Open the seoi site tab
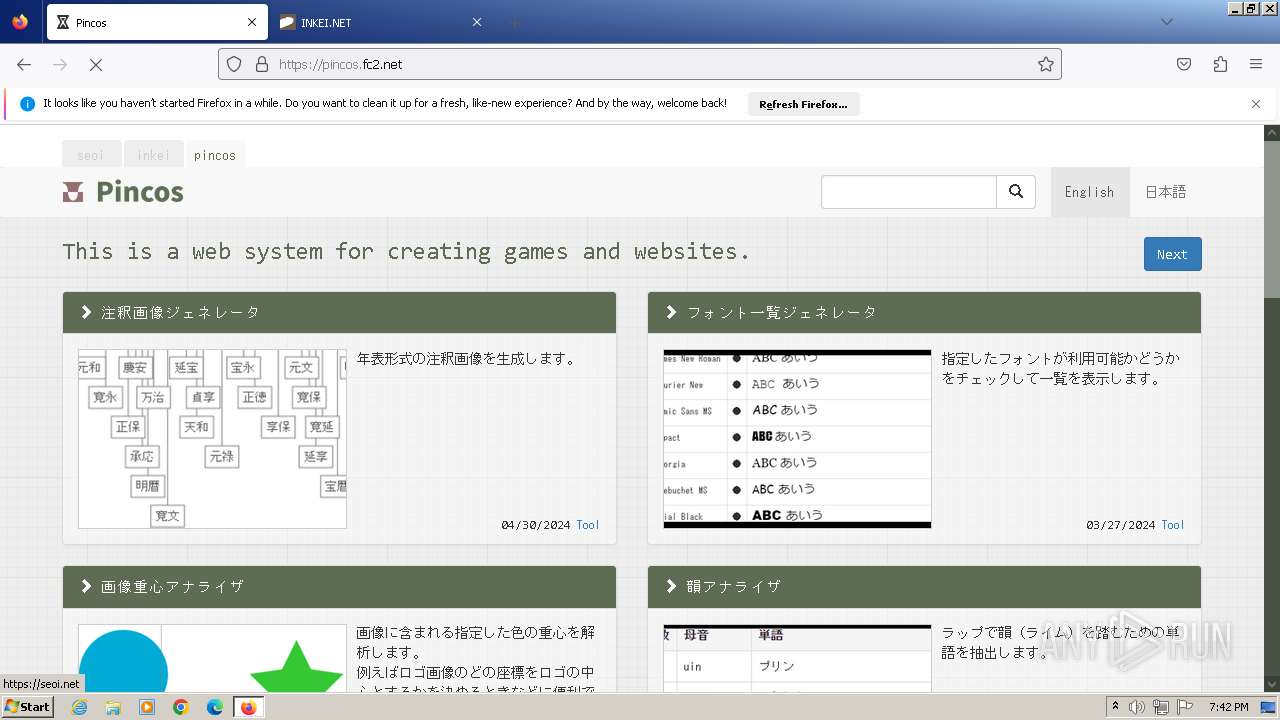 tap(91, 155)
